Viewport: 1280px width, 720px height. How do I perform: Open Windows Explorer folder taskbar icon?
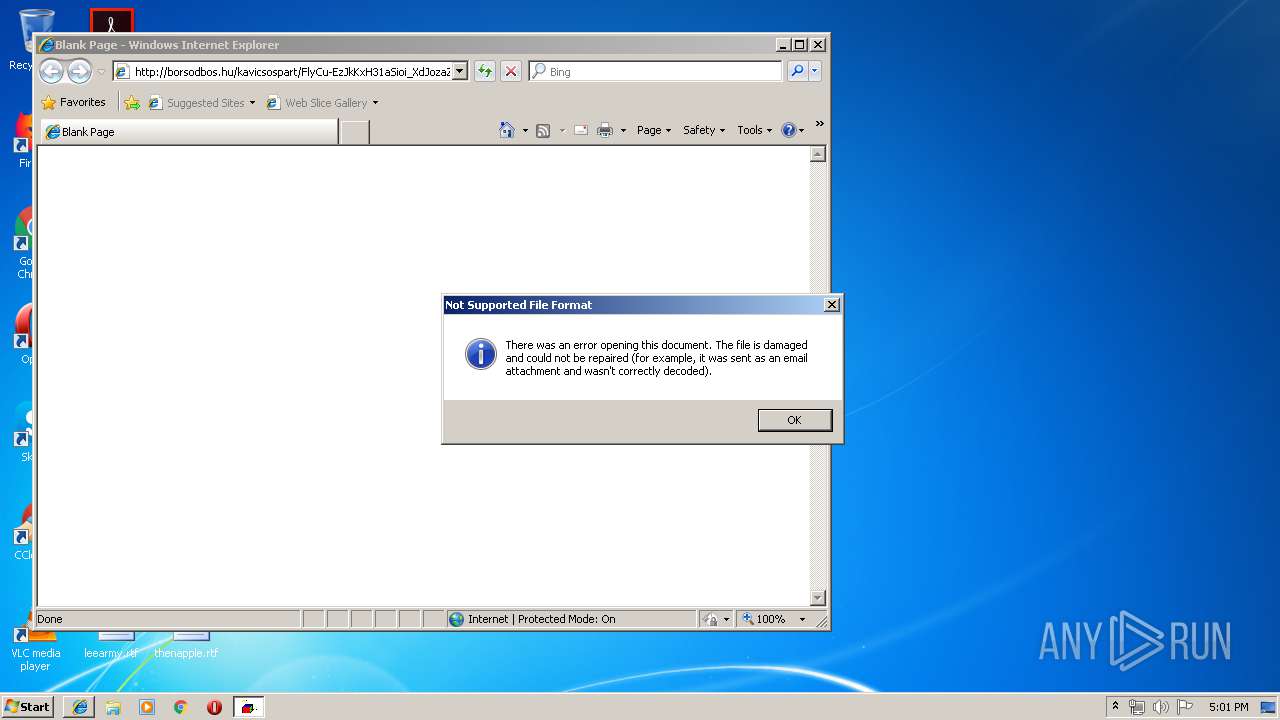[113, 707]
